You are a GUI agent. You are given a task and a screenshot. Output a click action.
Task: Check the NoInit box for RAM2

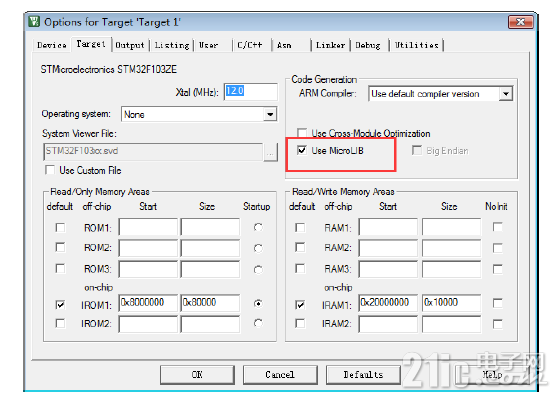point(498,248)
